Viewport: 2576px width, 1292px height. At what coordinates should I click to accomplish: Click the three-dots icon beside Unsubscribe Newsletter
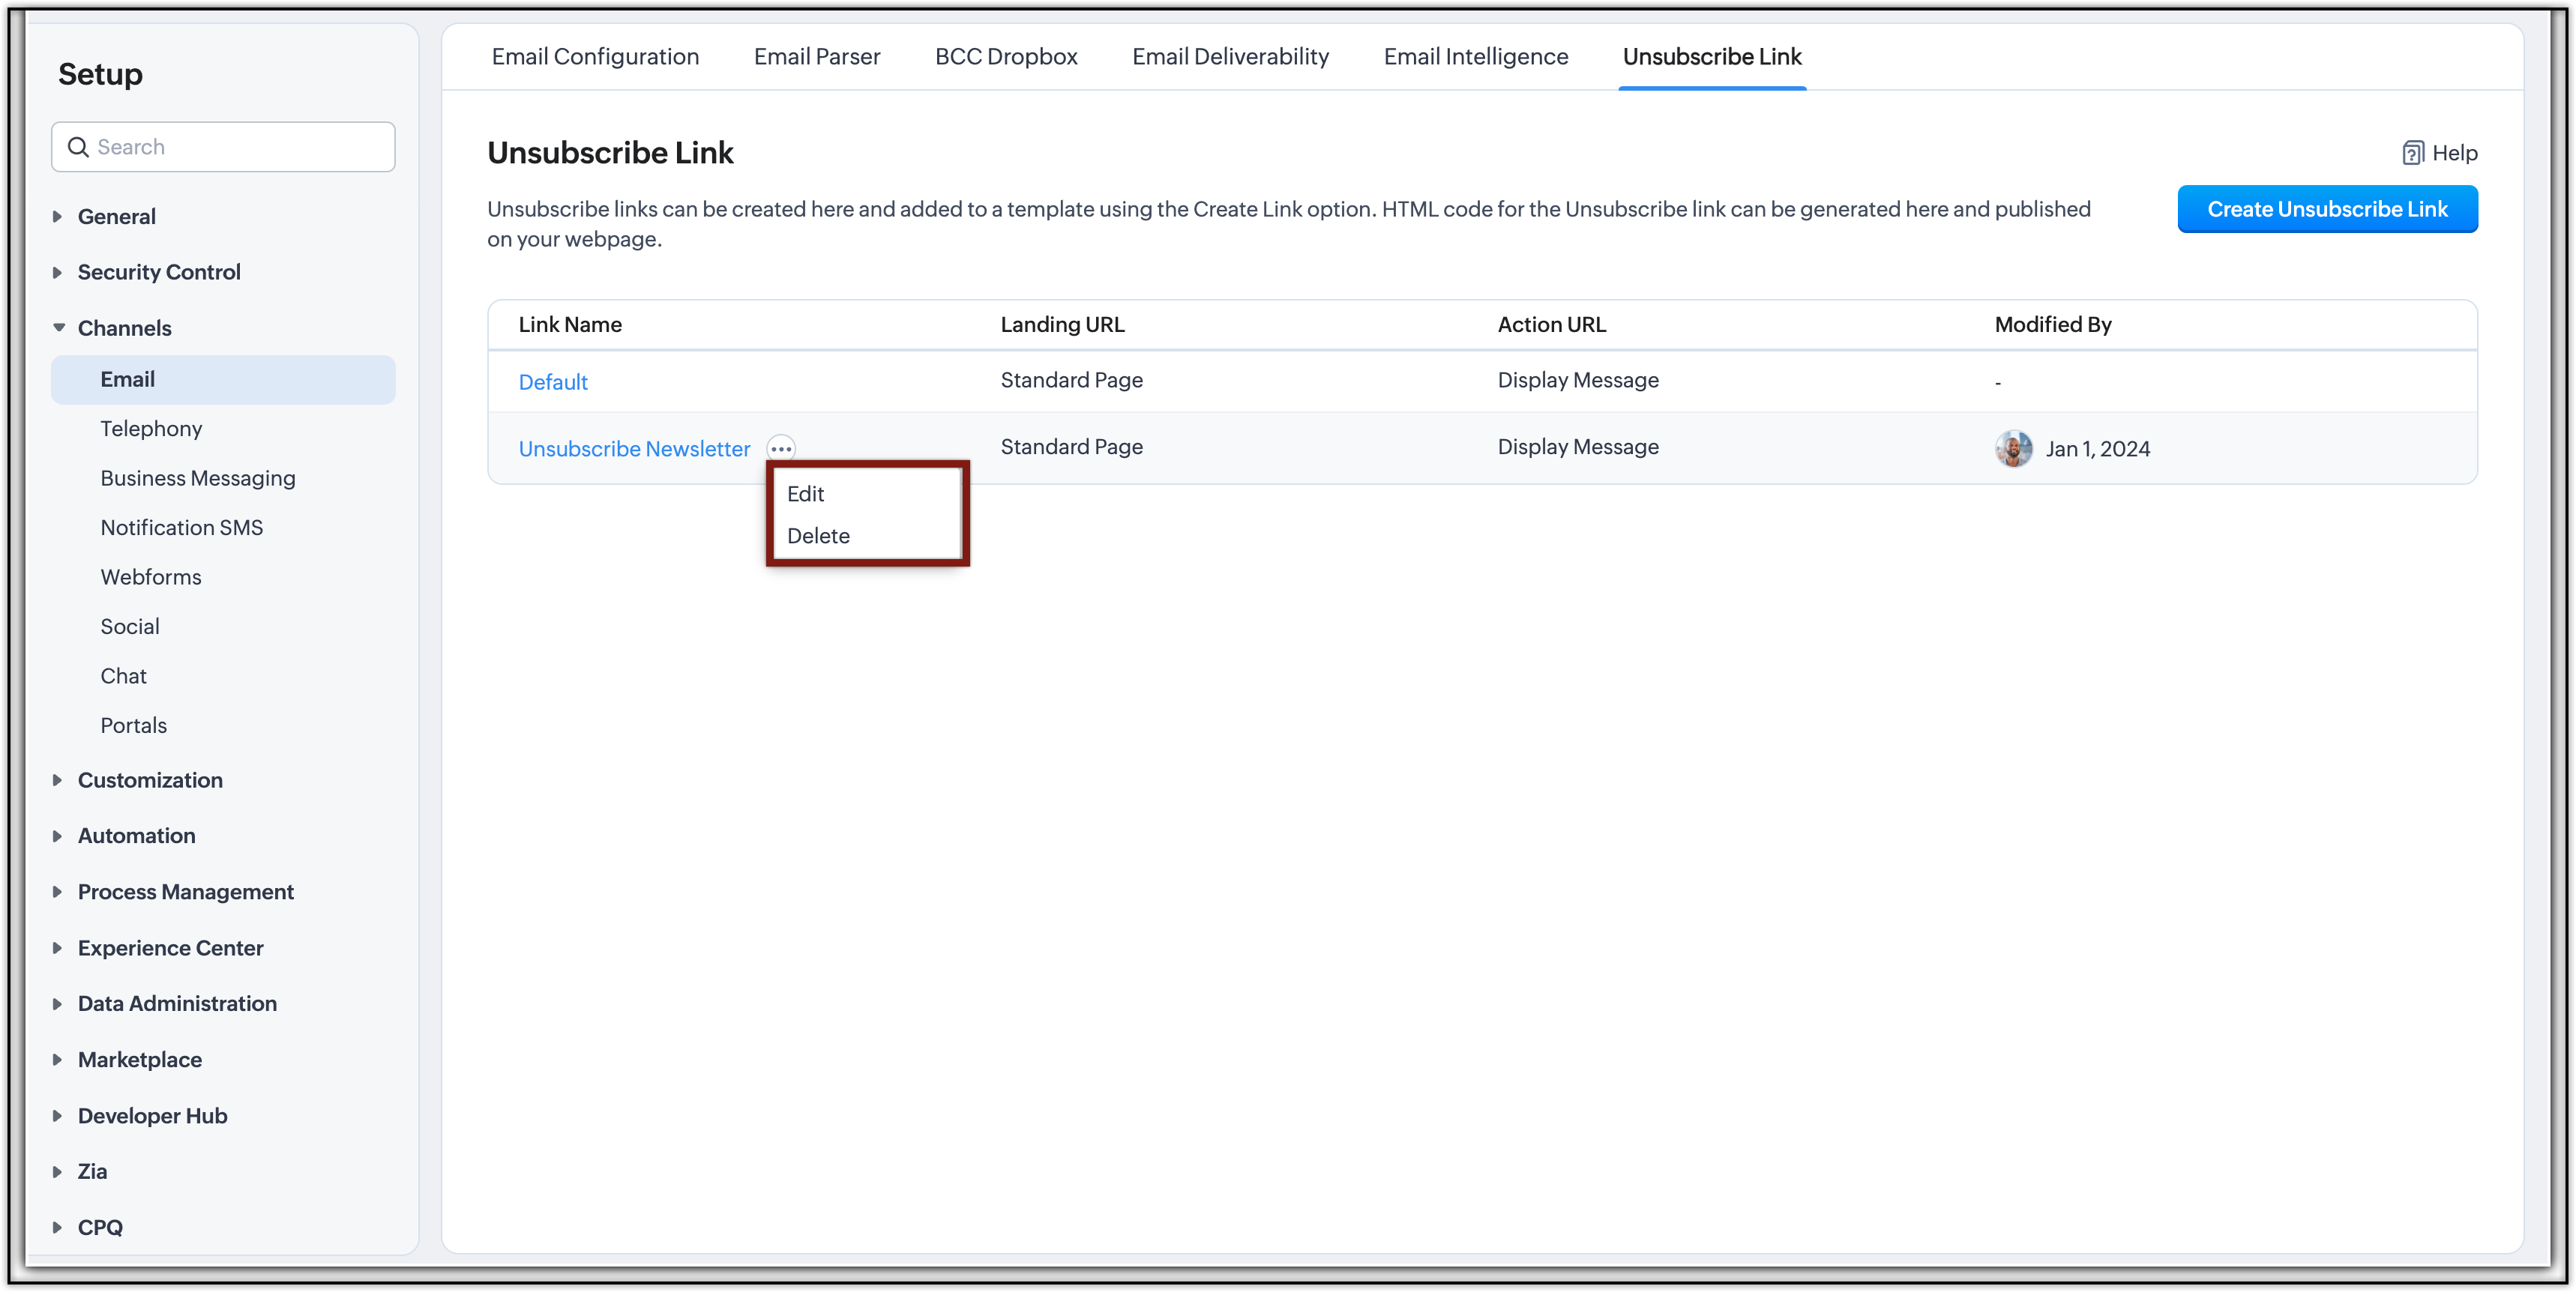tap(781, 449)
